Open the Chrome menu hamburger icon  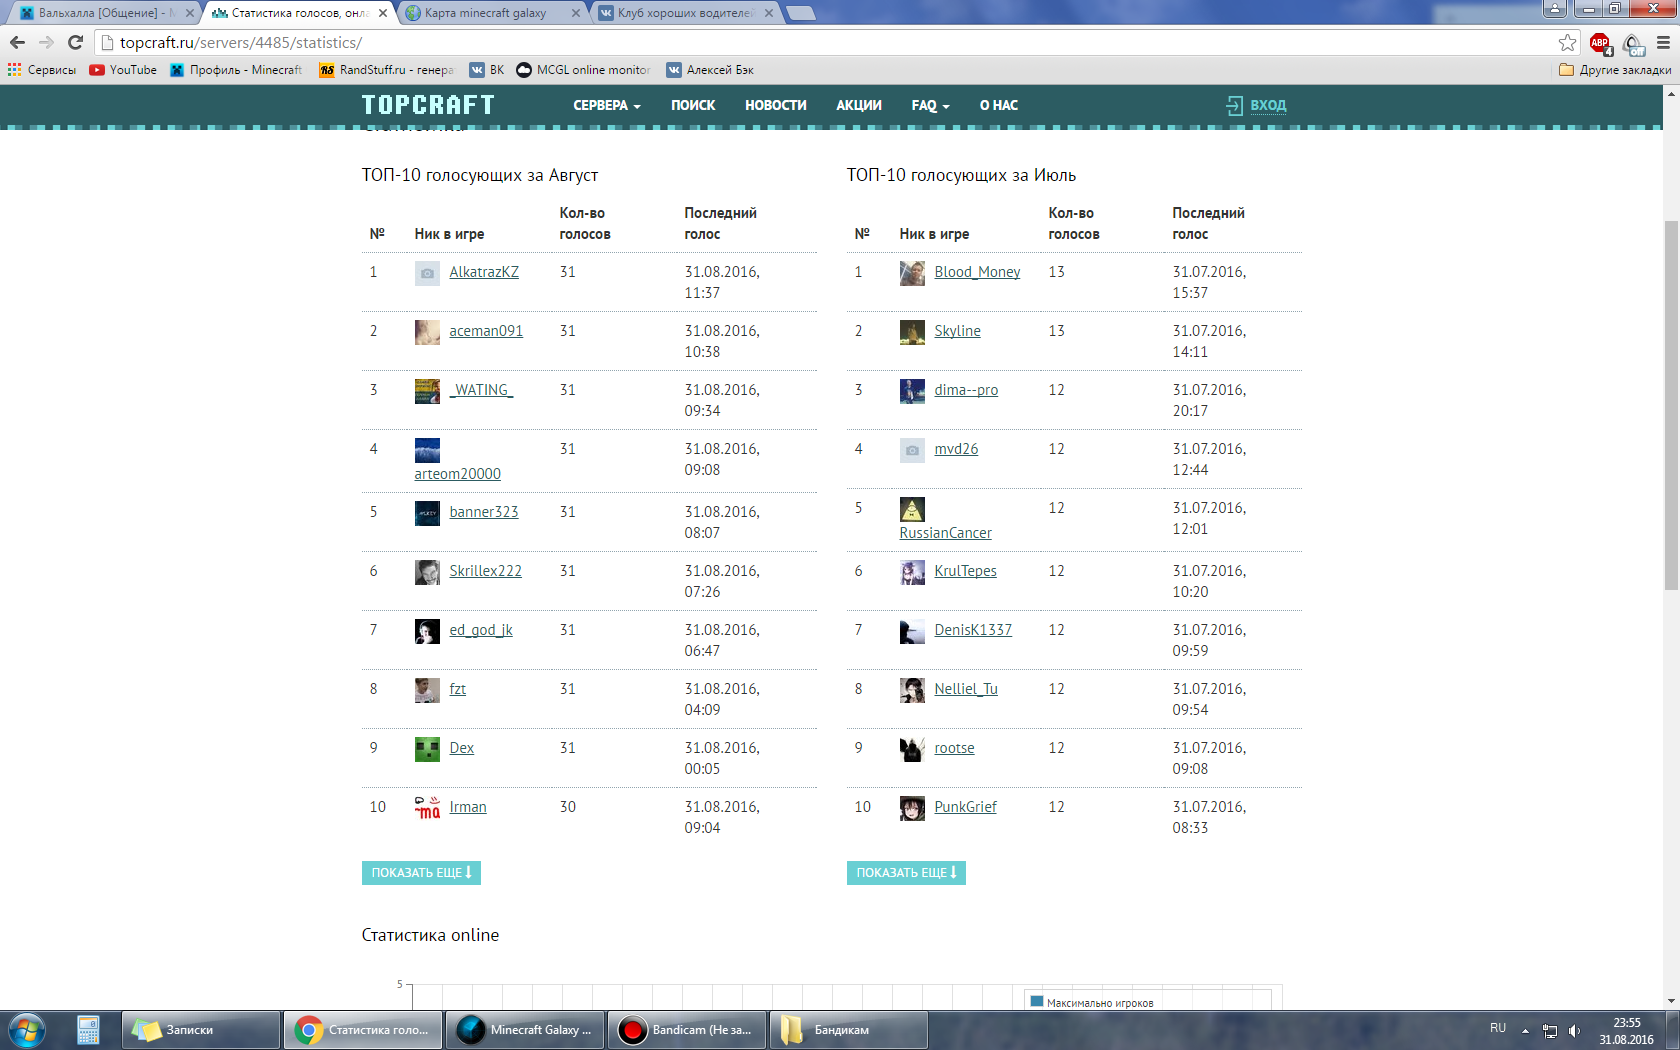1663,42
